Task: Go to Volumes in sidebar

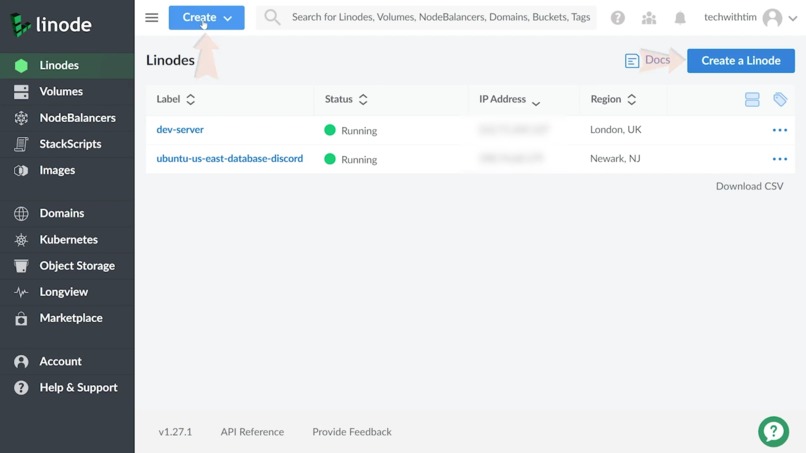Action: tap(67, 92)
